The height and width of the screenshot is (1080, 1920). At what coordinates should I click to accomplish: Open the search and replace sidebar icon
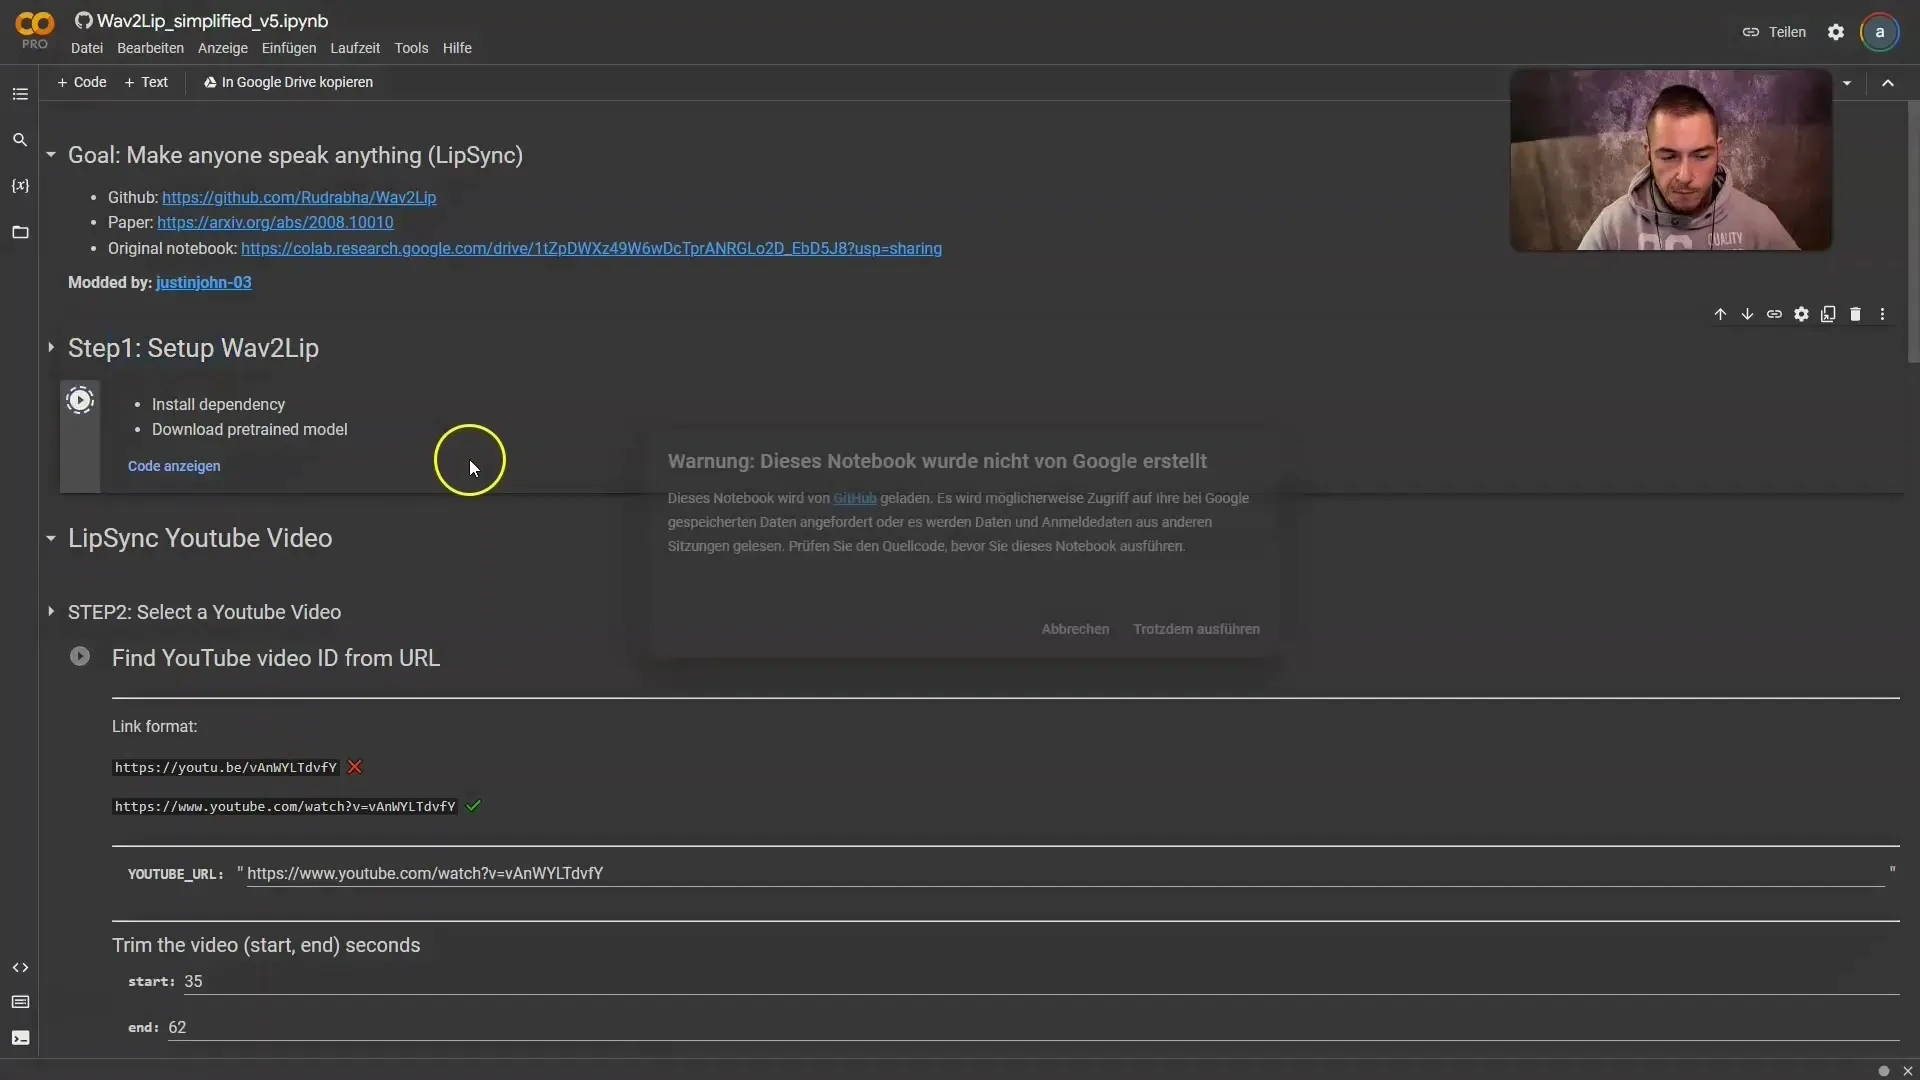(x=20, y=140)
